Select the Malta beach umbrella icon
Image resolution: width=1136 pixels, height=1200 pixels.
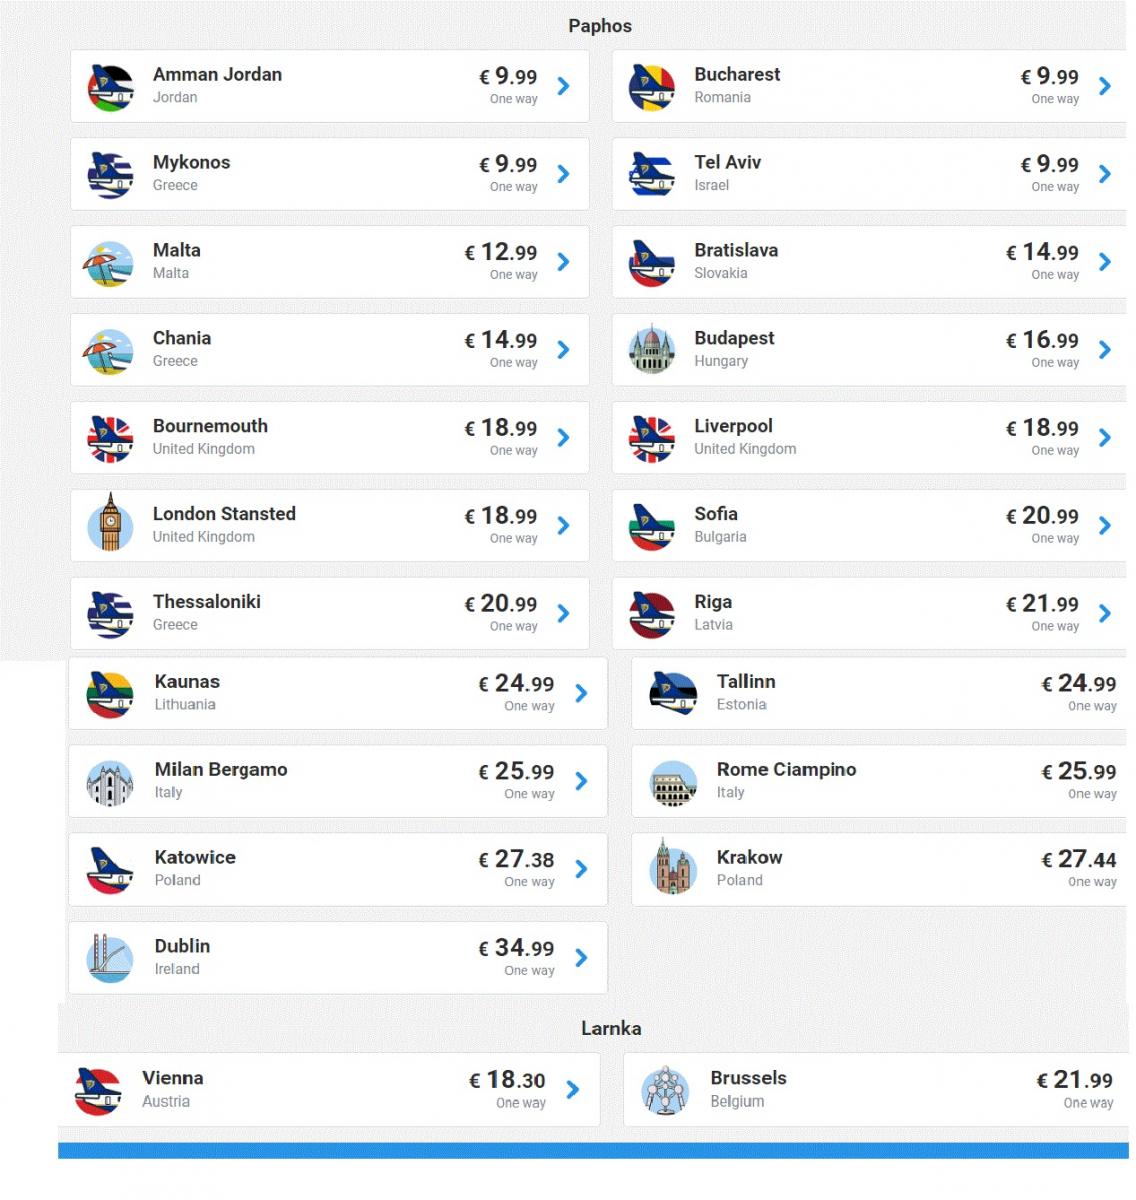click(x=110, y=264)
